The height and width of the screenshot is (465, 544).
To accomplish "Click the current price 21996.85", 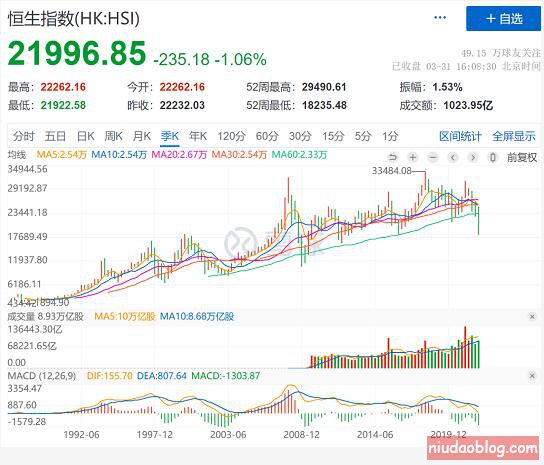I will click(x=77, y=53).
